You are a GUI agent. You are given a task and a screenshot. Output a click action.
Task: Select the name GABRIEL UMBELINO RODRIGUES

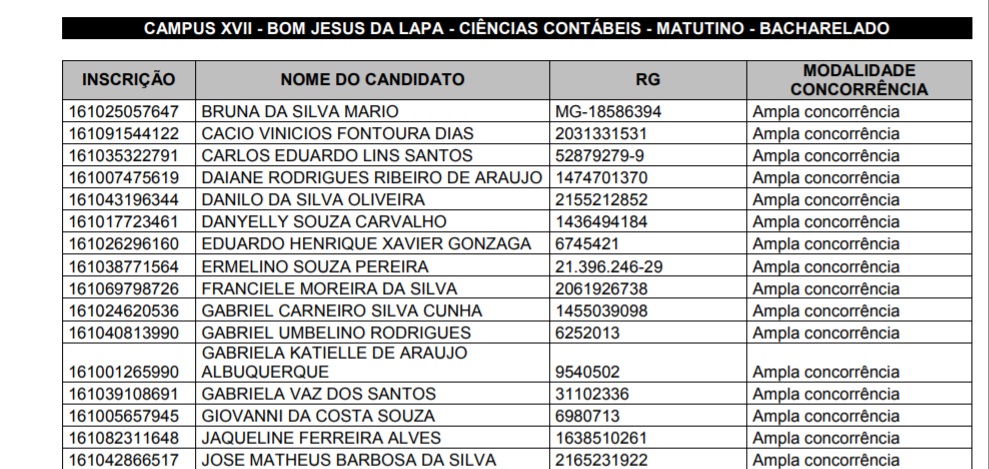click(x=336, y=333)
